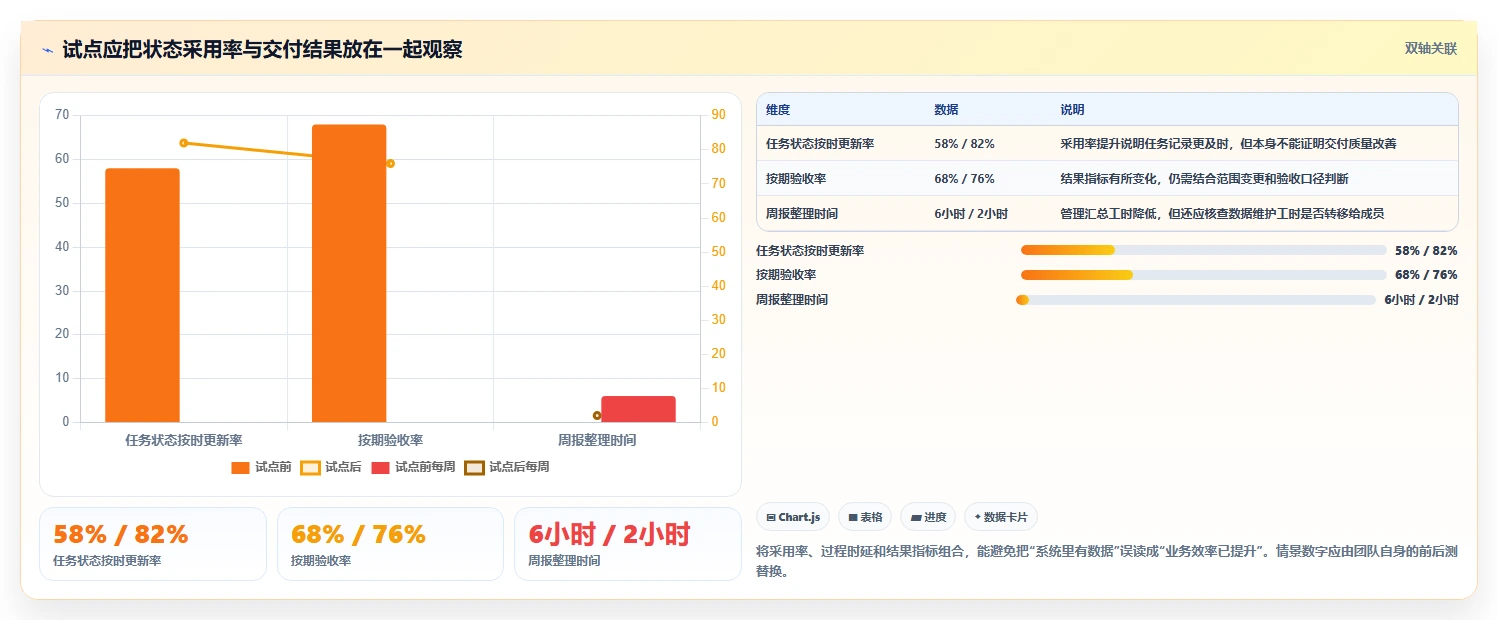Image resolution: width=1498 pixels, height=620 pixels.
Task: Click the 68% / 76% data card
Action: [390, 544]
